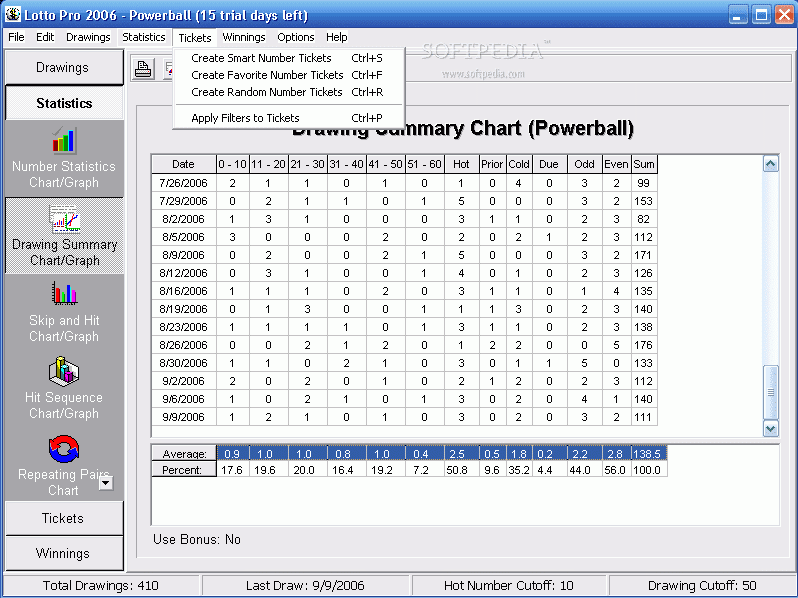
Task: Select the 8/2/2006 date cell
Action: 184,219
